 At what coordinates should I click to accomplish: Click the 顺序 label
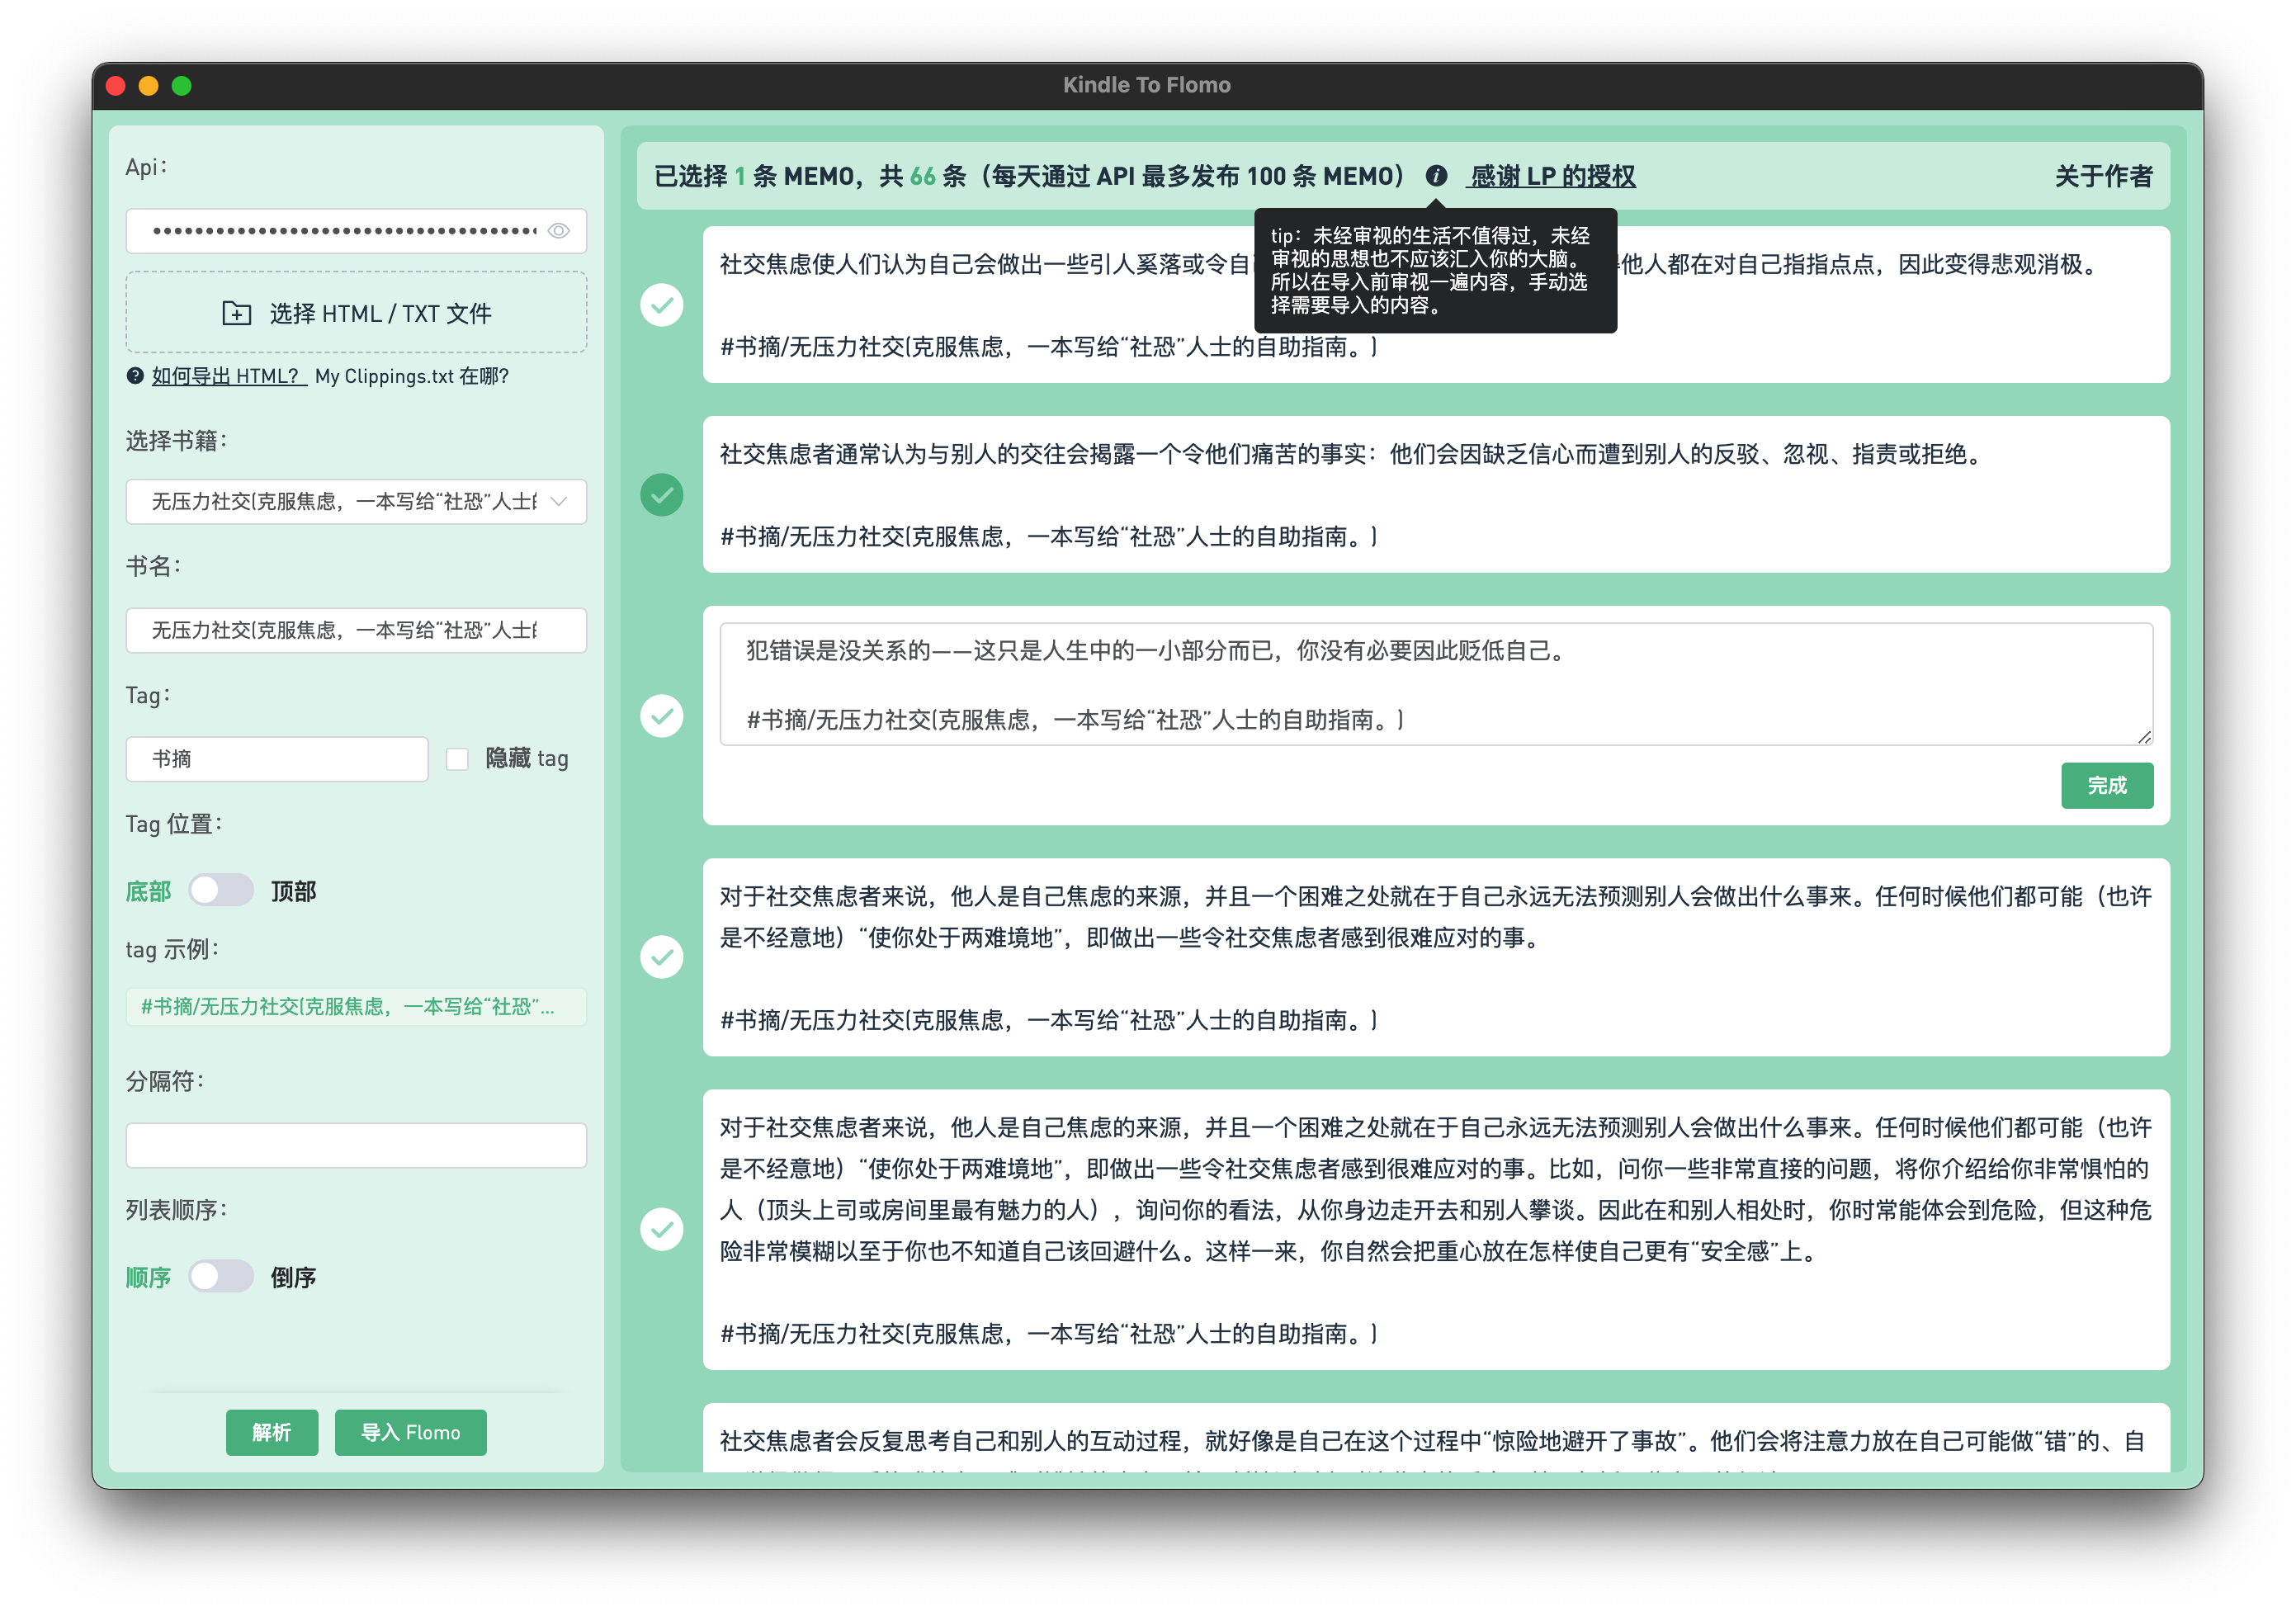(148, 1276)
